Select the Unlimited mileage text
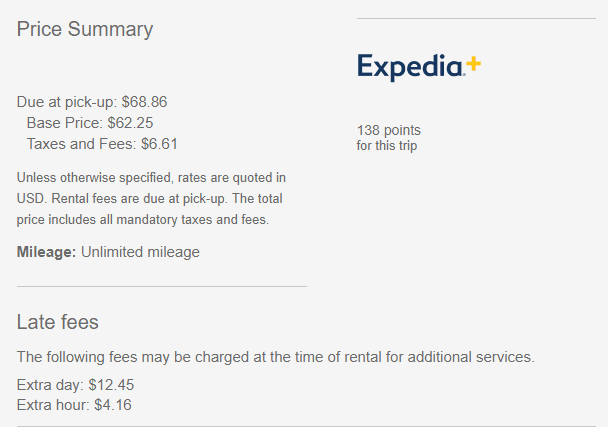 140,252
